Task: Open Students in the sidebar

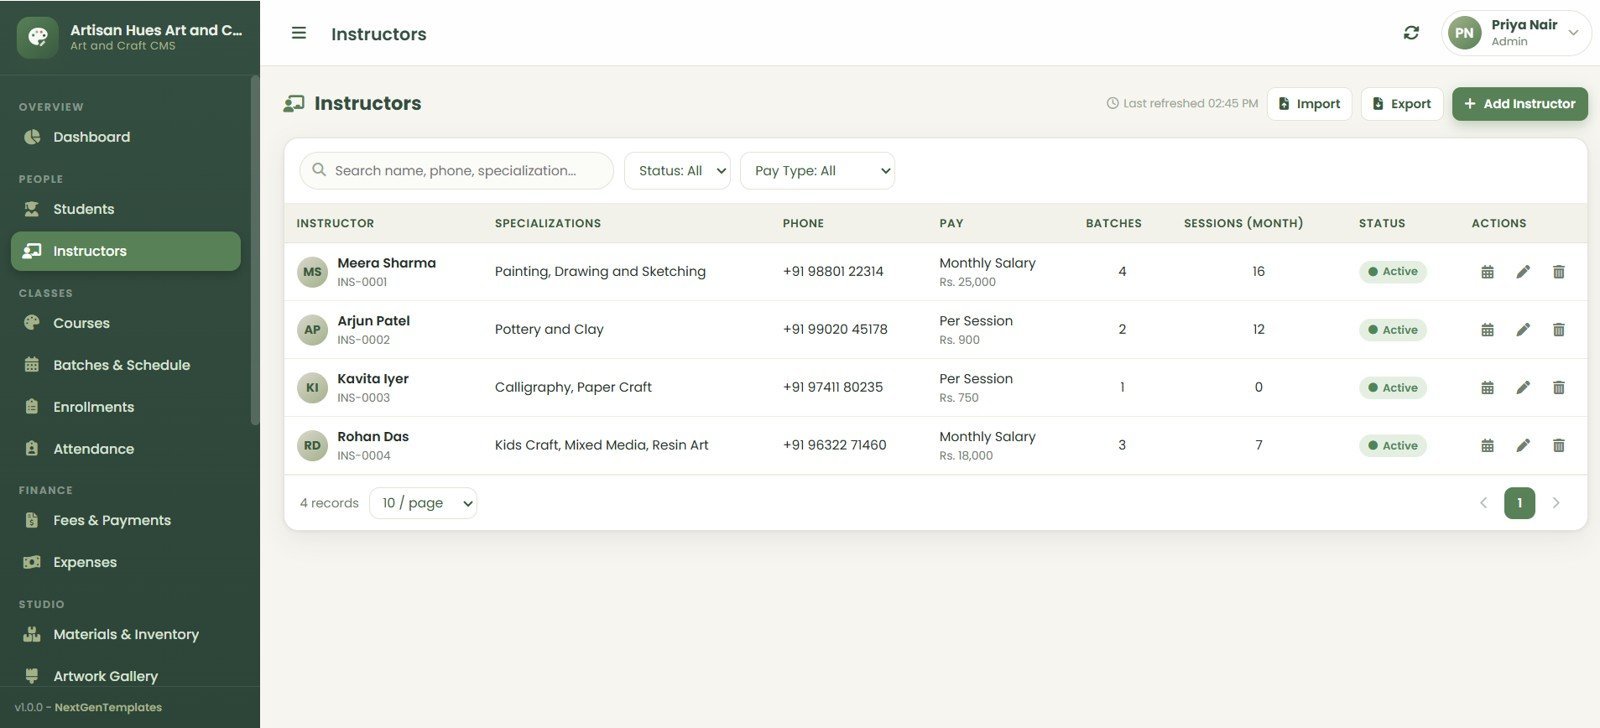Action: (x=125, y=209)
